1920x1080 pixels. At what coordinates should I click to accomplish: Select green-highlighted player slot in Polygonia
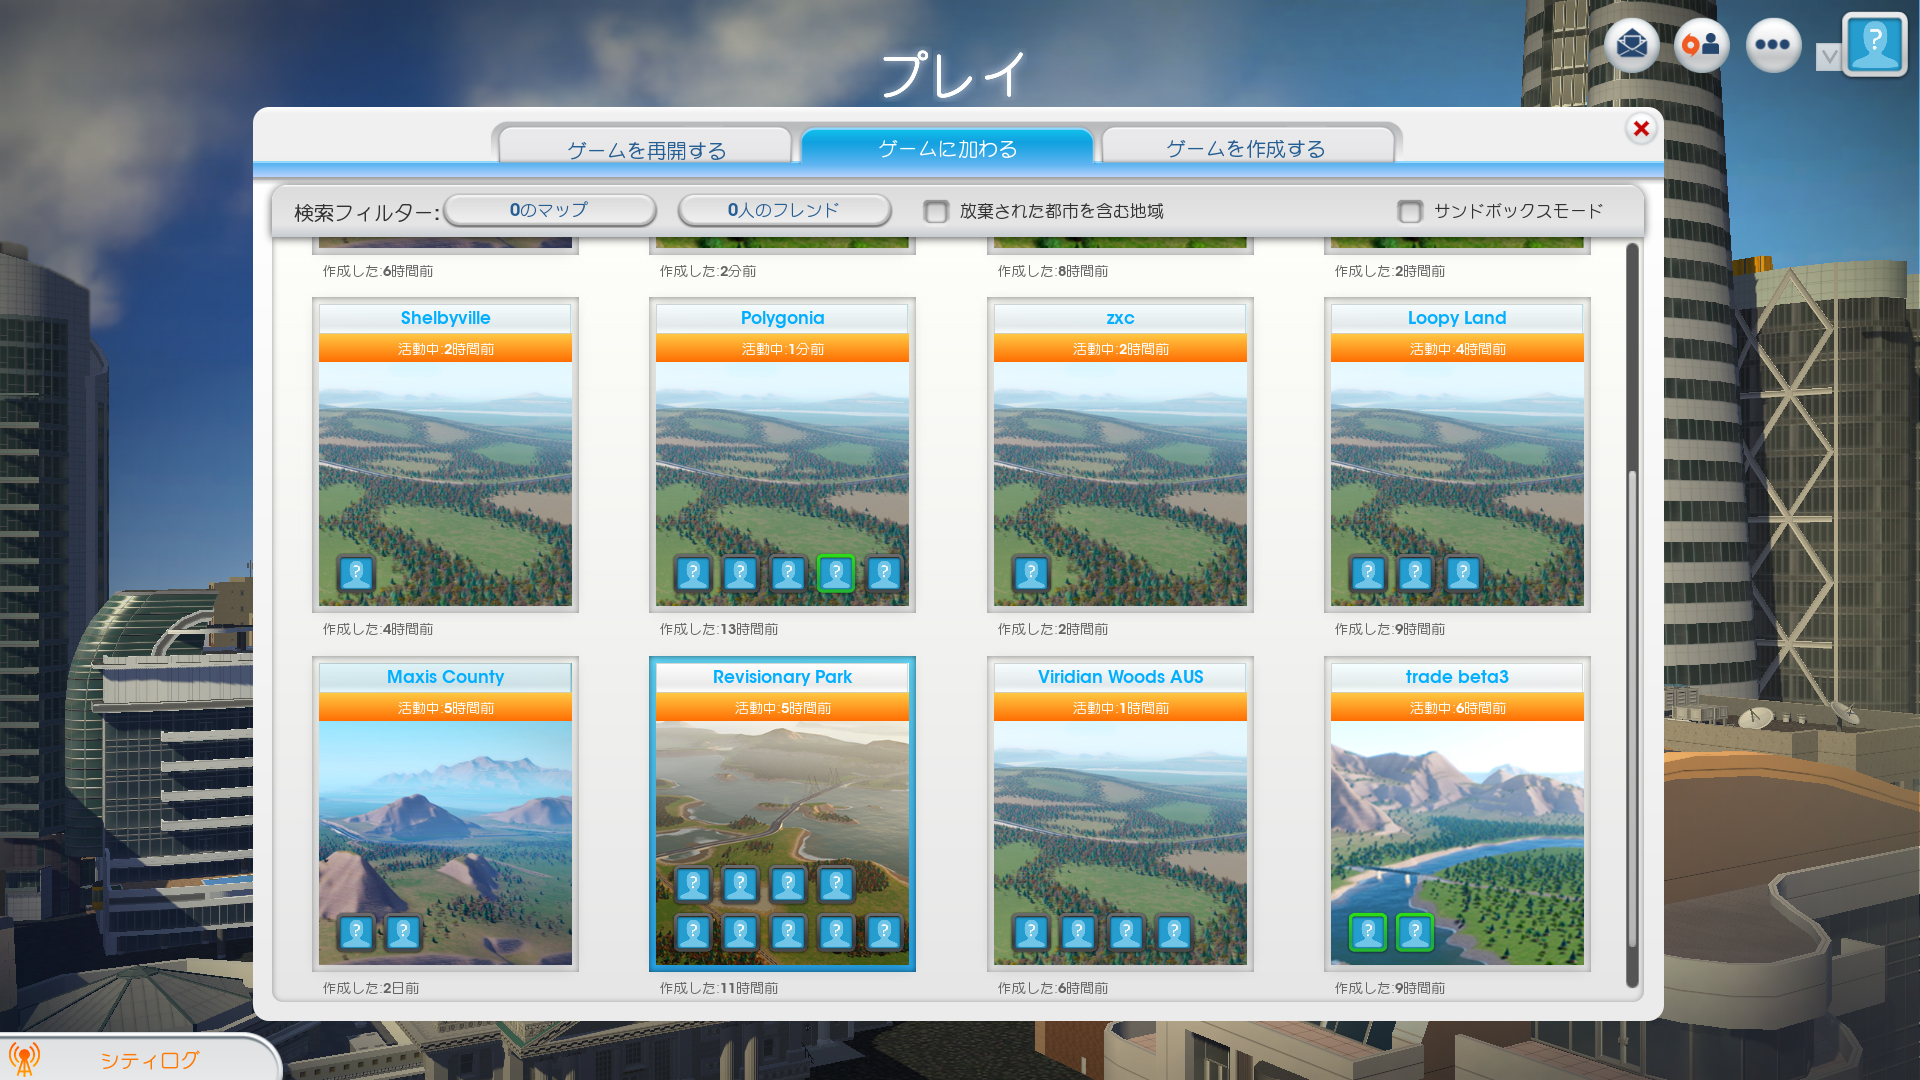pyautogui.click(x=836, y=574)
